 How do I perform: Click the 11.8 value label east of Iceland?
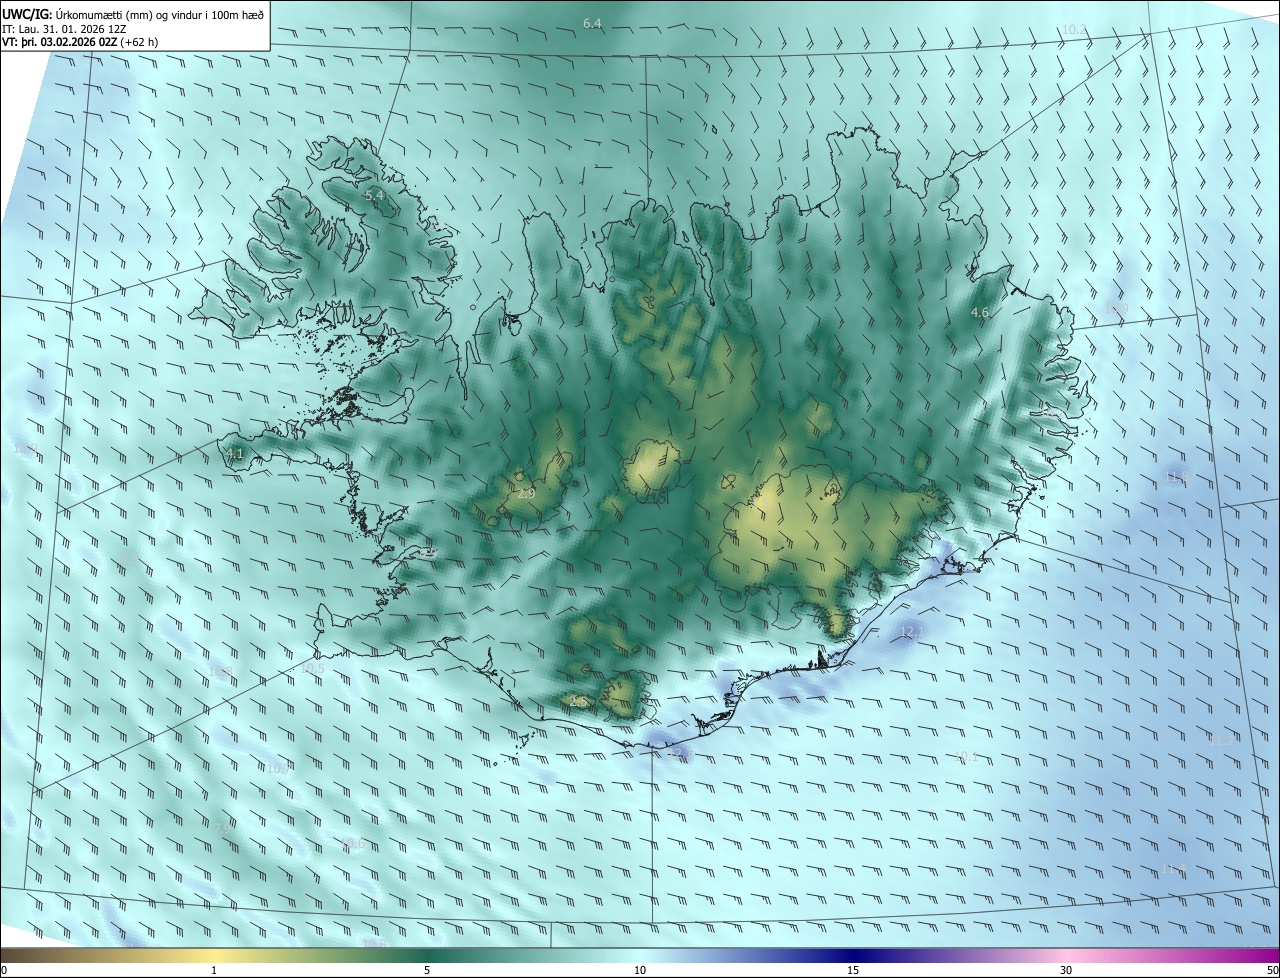(1177, 478)
